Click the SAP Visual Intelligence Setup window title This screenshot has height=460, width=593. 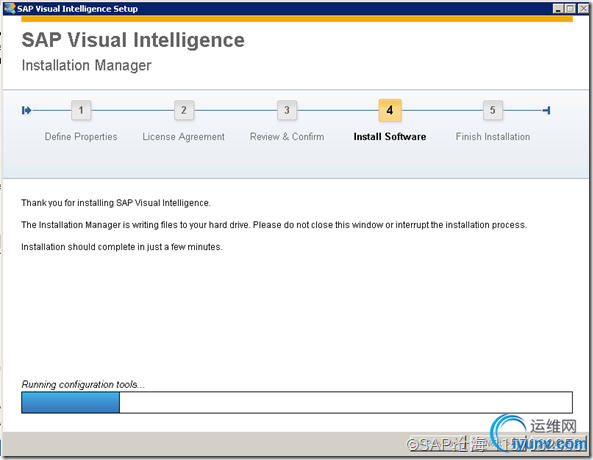coord(77,9)
